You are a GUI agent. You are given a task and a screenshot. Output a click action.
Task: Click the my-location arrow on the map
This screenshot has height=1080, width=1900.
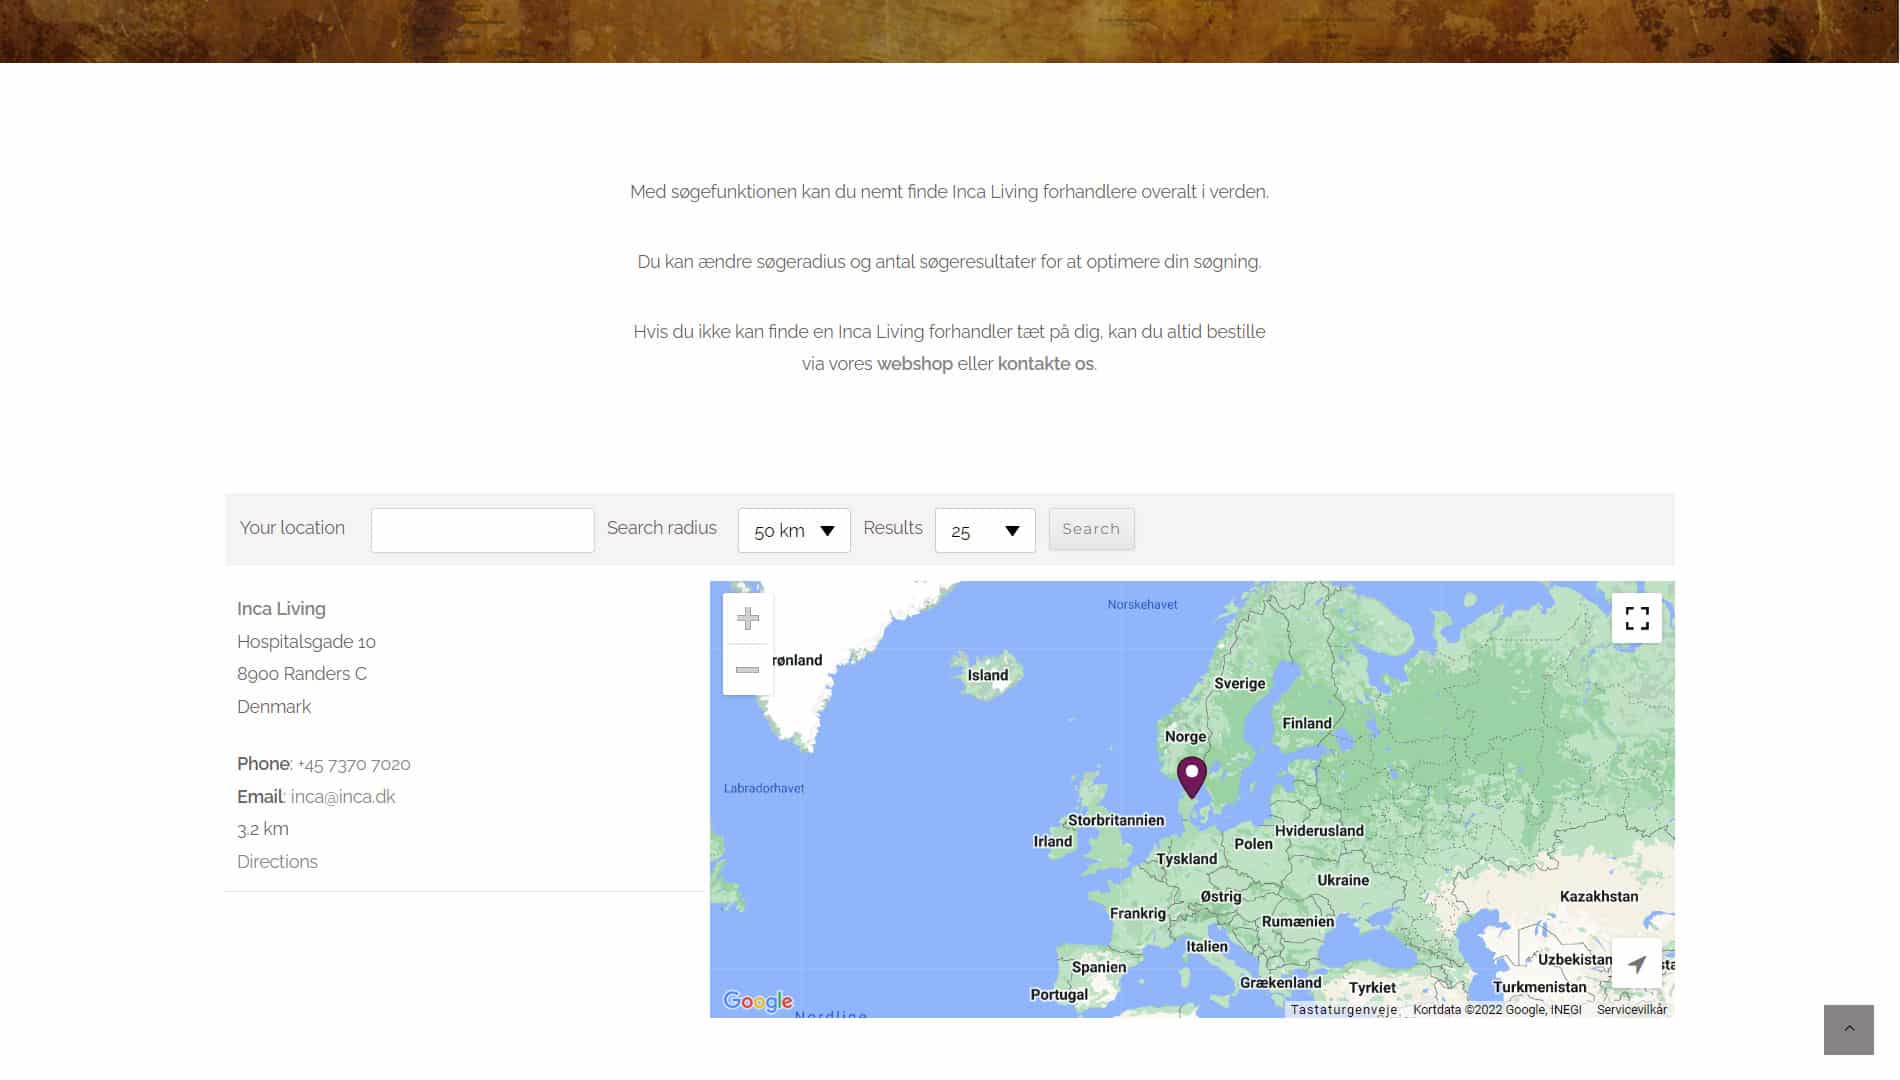point(1636,963)
